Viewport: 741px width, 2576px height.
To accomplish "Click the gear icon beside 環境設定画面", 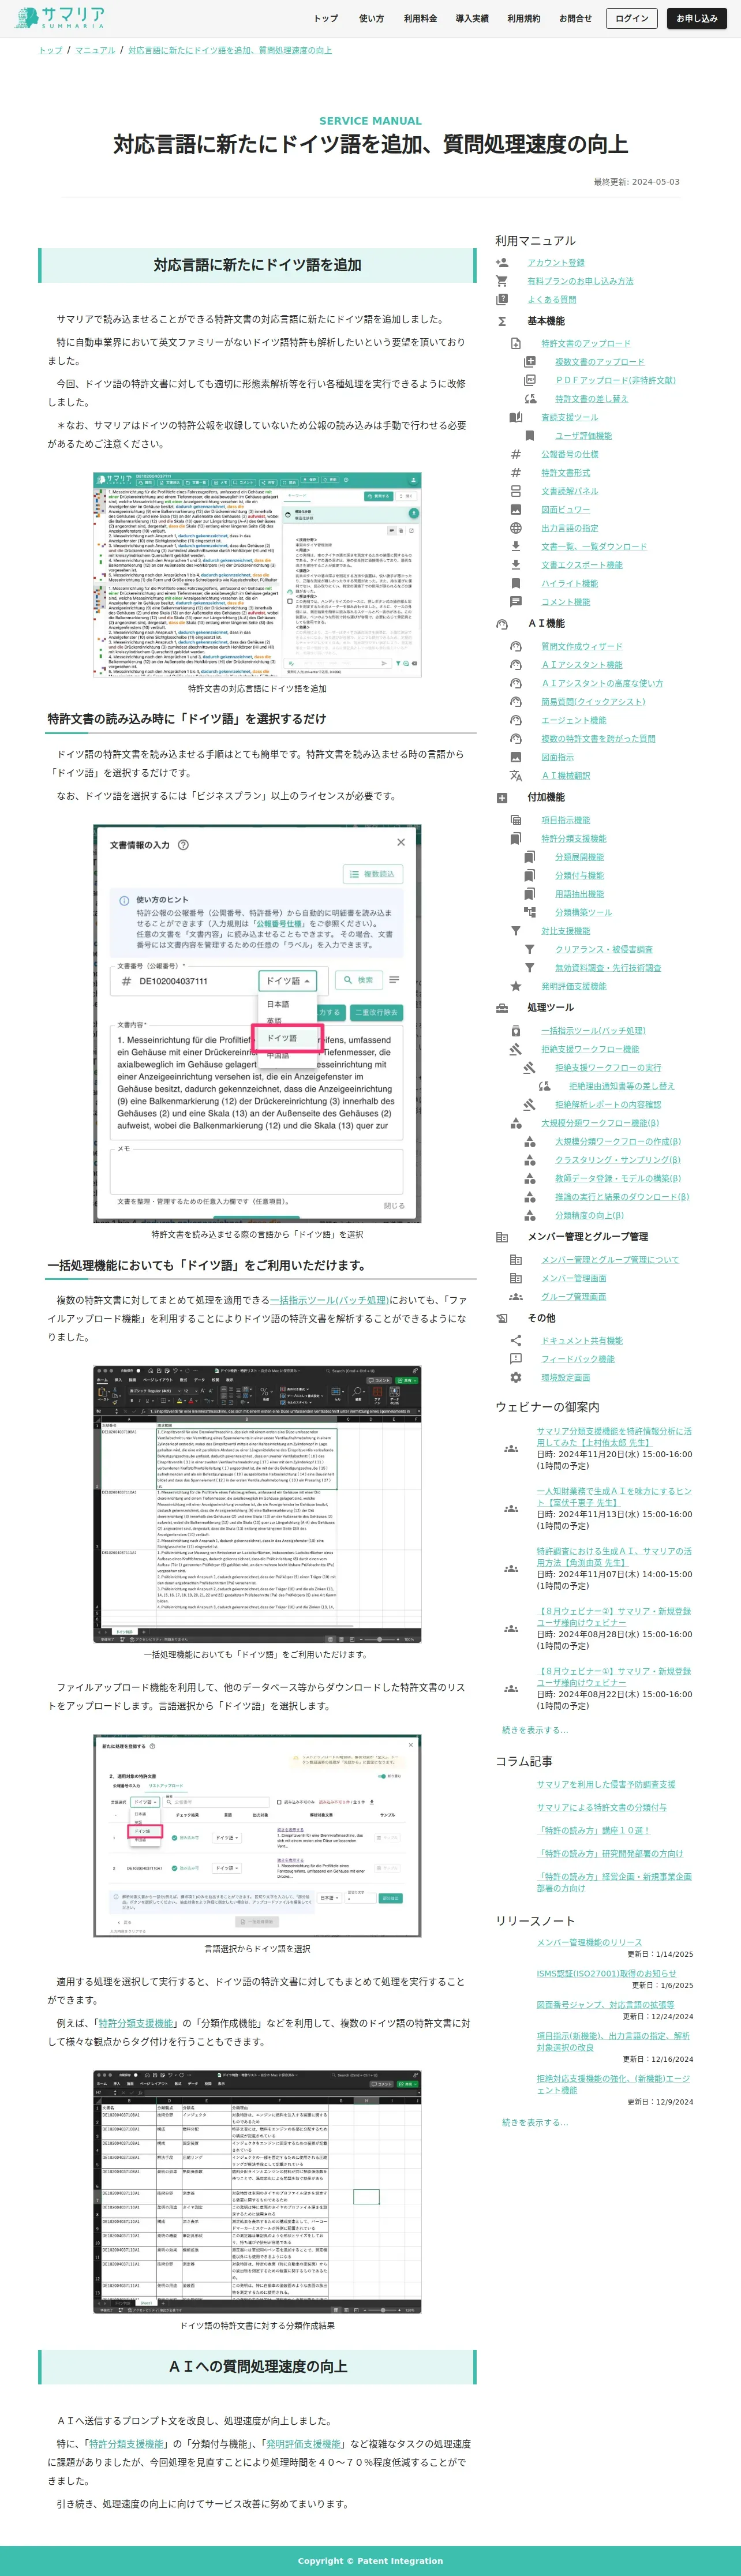I will 516,1378.
